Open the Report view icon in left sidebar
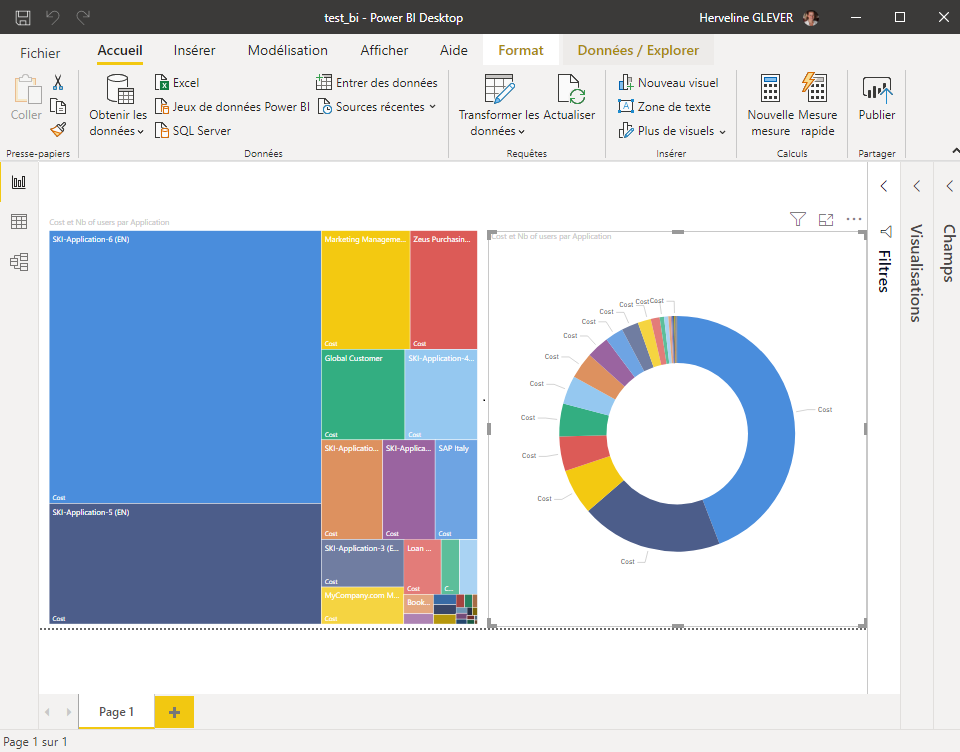Screen dimensions: 960x752 [18, 182]
